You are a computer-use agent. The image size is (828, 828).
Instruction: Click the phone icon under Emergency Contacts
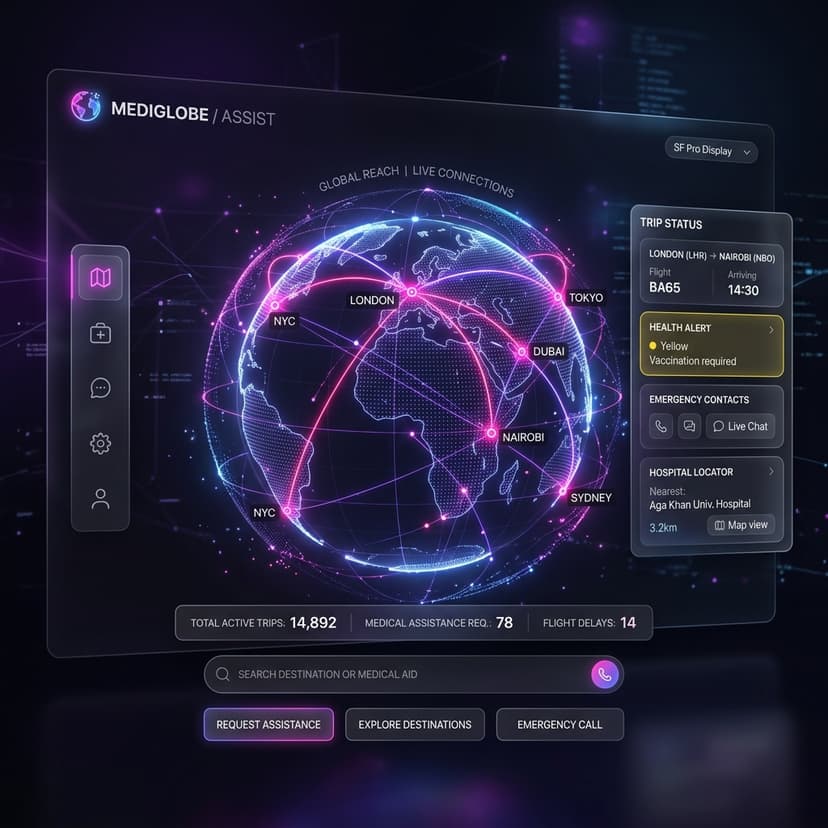pyautogui.click(x=661, y=426)
